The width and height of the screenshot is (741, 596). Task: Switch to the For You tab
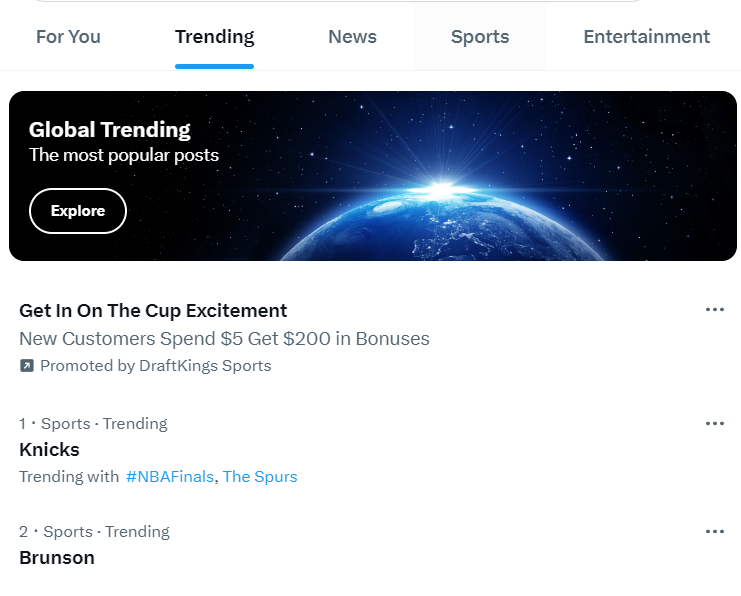point(69,37)
